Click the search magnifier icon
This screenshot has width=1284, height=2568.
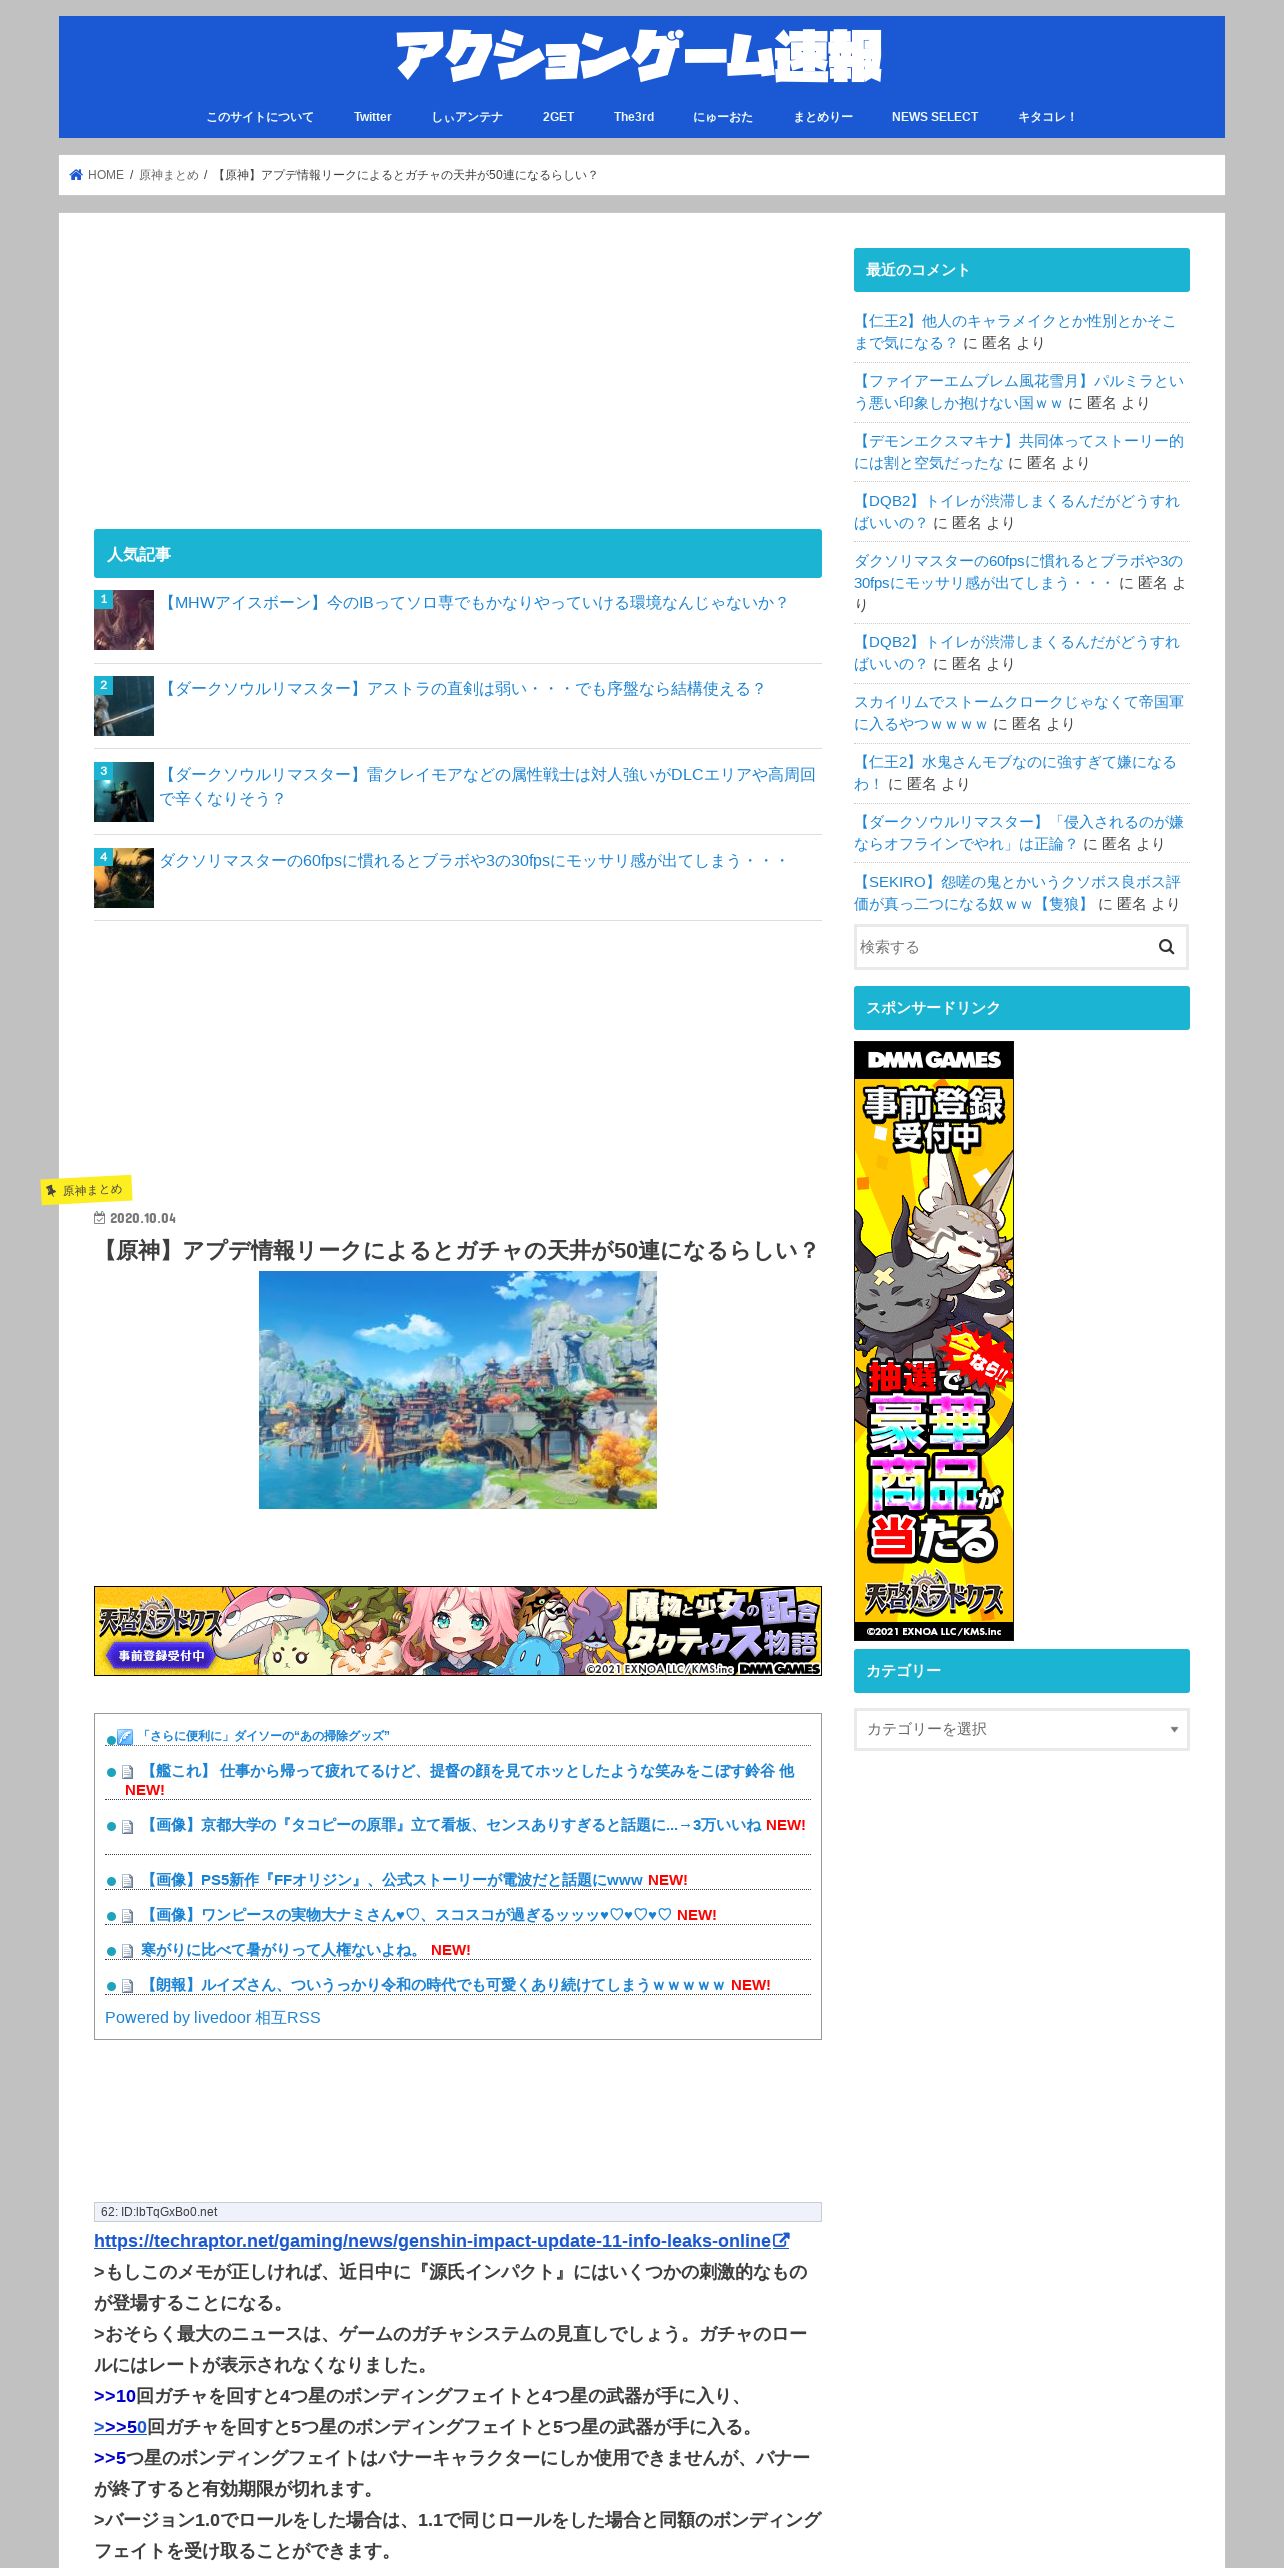[x=1166, y=947]
